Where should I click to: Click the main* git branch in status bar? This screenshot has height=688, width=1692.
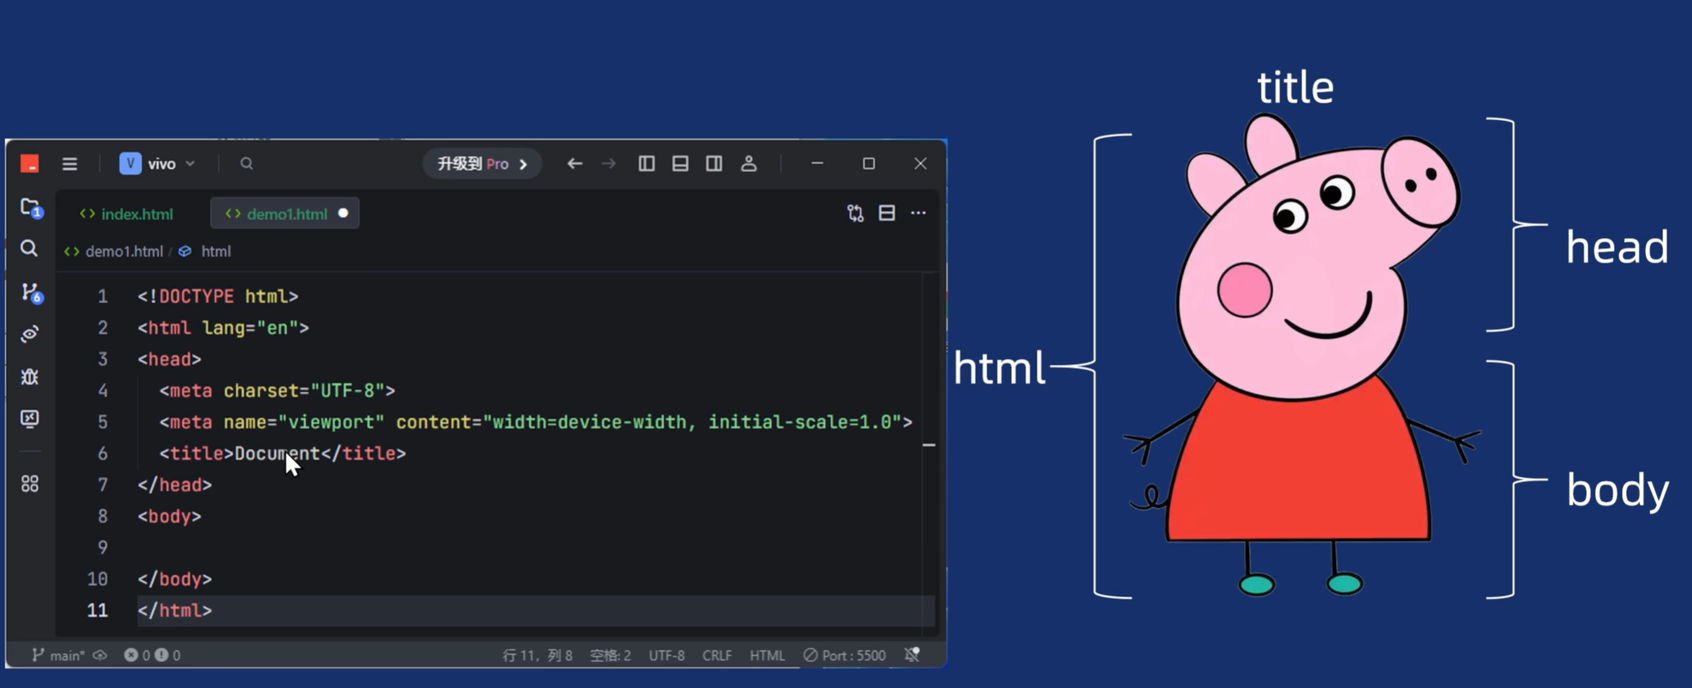point(58,656)
